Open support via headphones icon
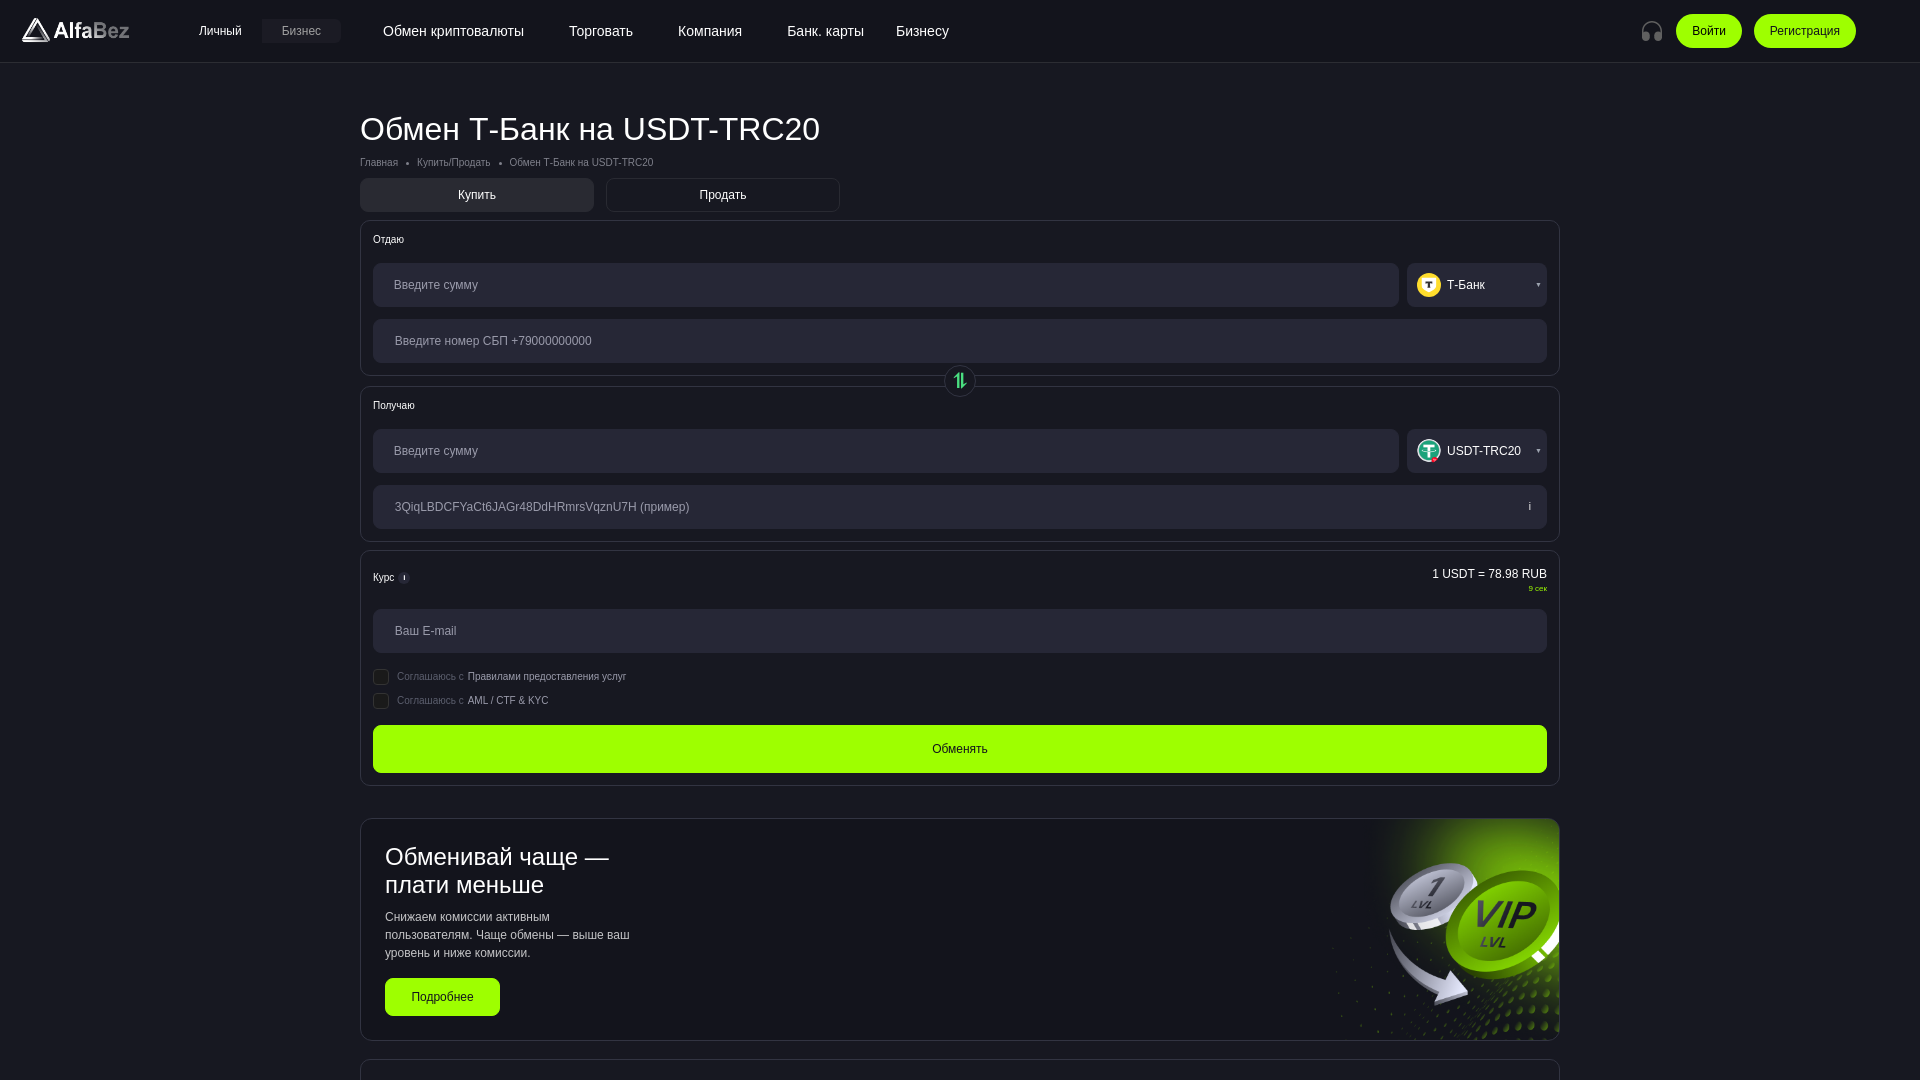This screenshot has width=1920, height=1080. tap(1652, 31)
